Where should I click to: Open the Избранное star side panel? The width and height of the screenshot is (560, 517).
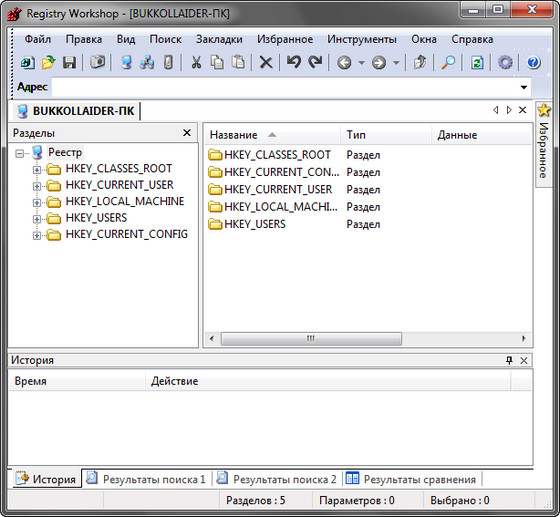coord(544,143)
